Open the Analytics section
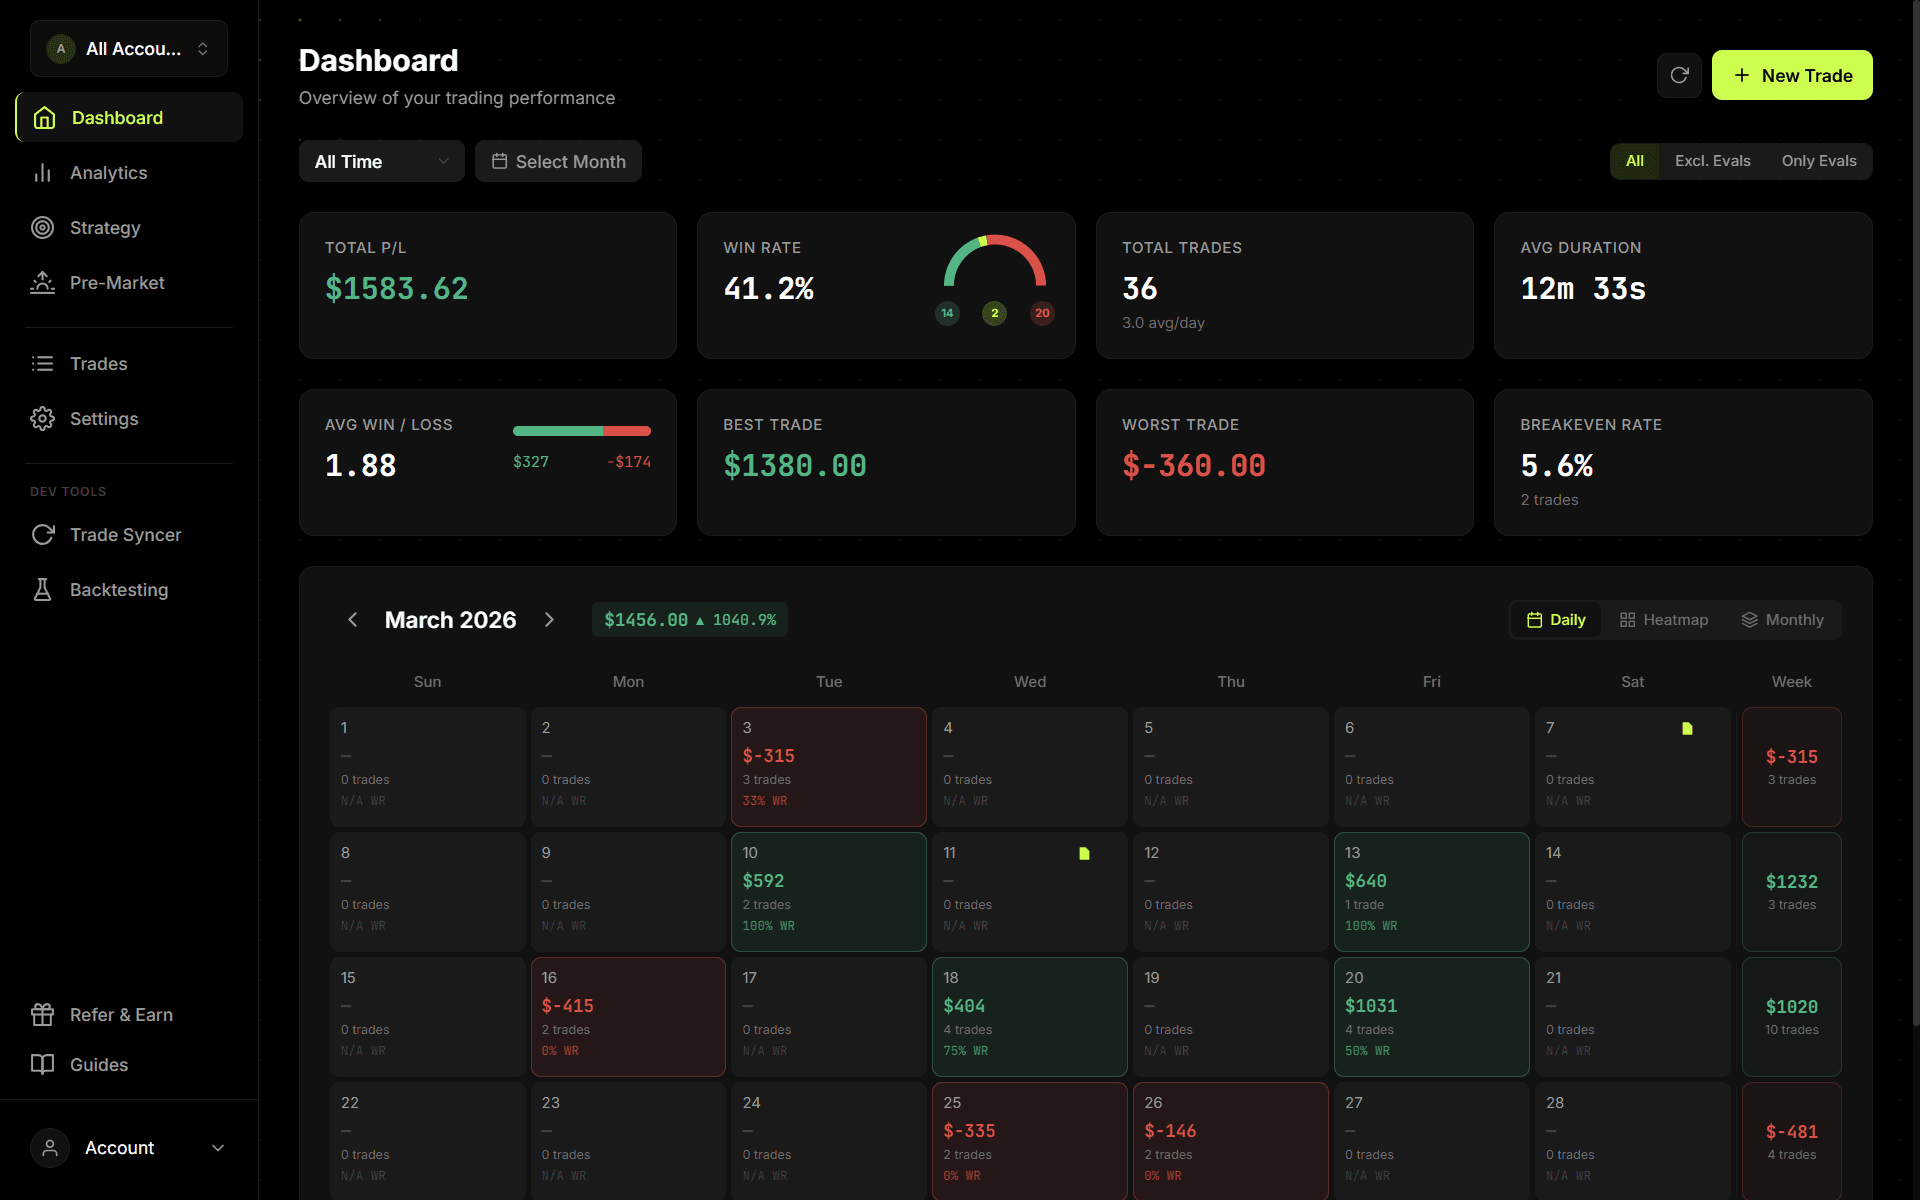The width and height of the screenshot is (1920, 1200). tap(110, 172)
